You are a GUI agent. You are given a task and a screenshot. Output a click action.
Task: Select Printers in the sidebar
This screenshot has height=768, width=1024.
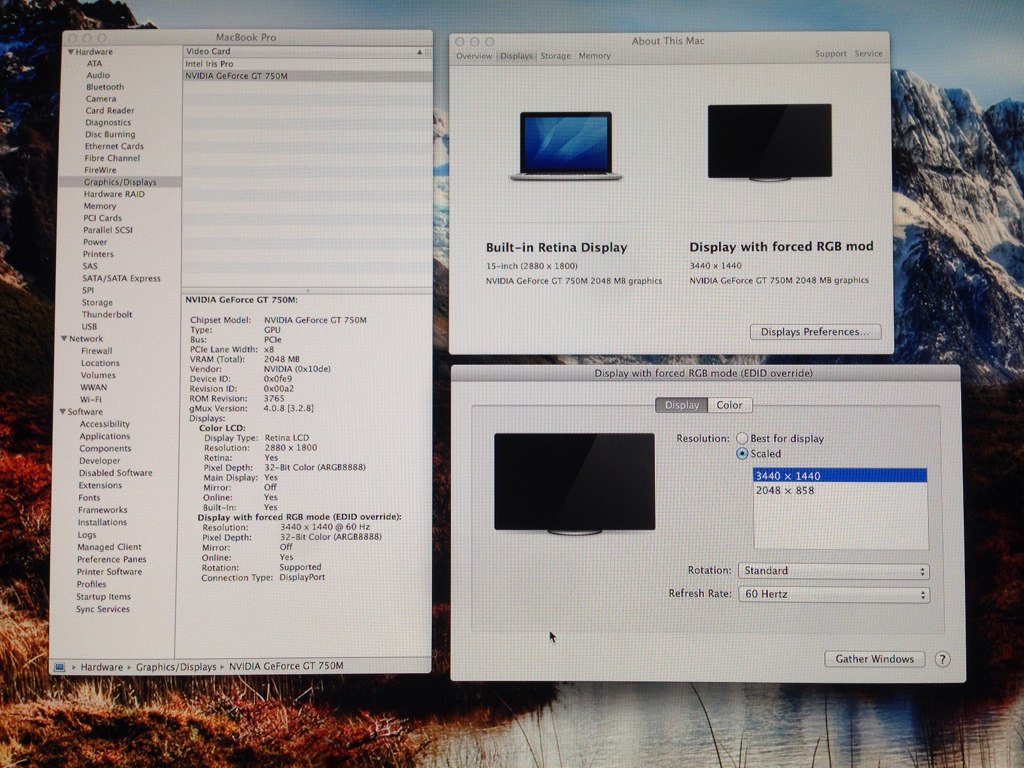tap(98, 254)
